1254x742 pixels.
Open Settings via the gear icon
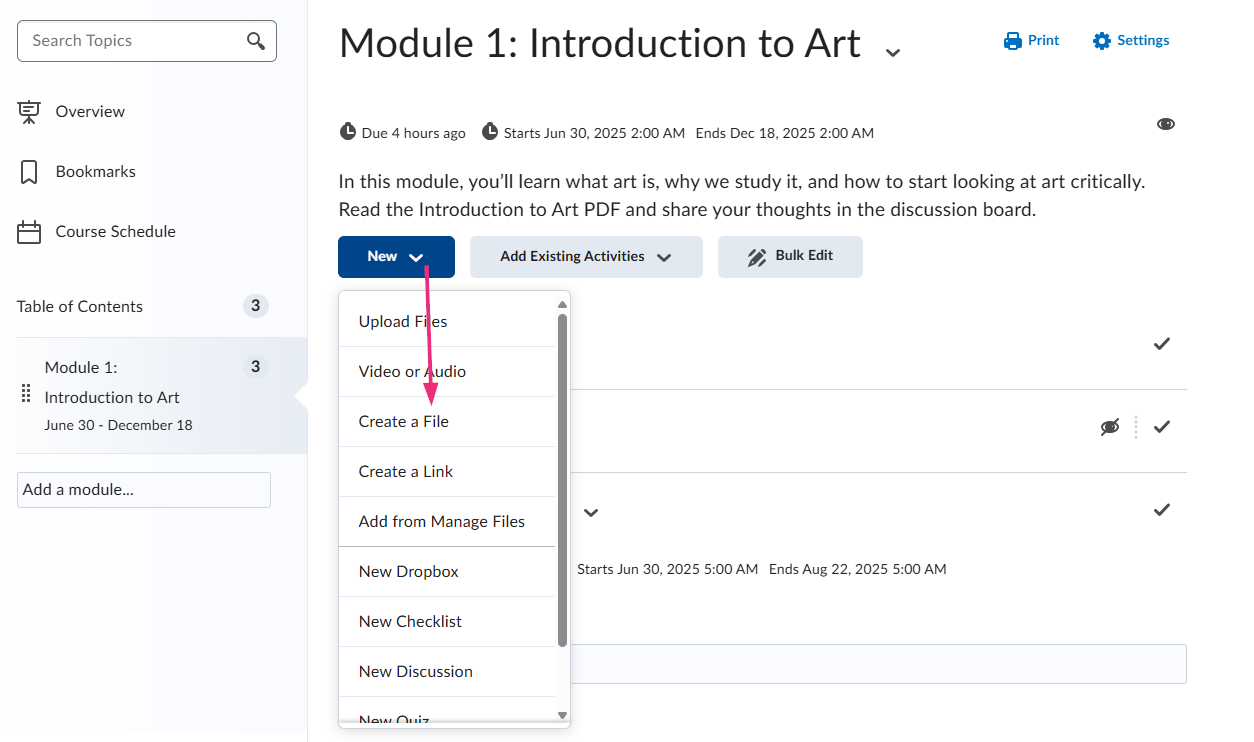point(1102,41)
